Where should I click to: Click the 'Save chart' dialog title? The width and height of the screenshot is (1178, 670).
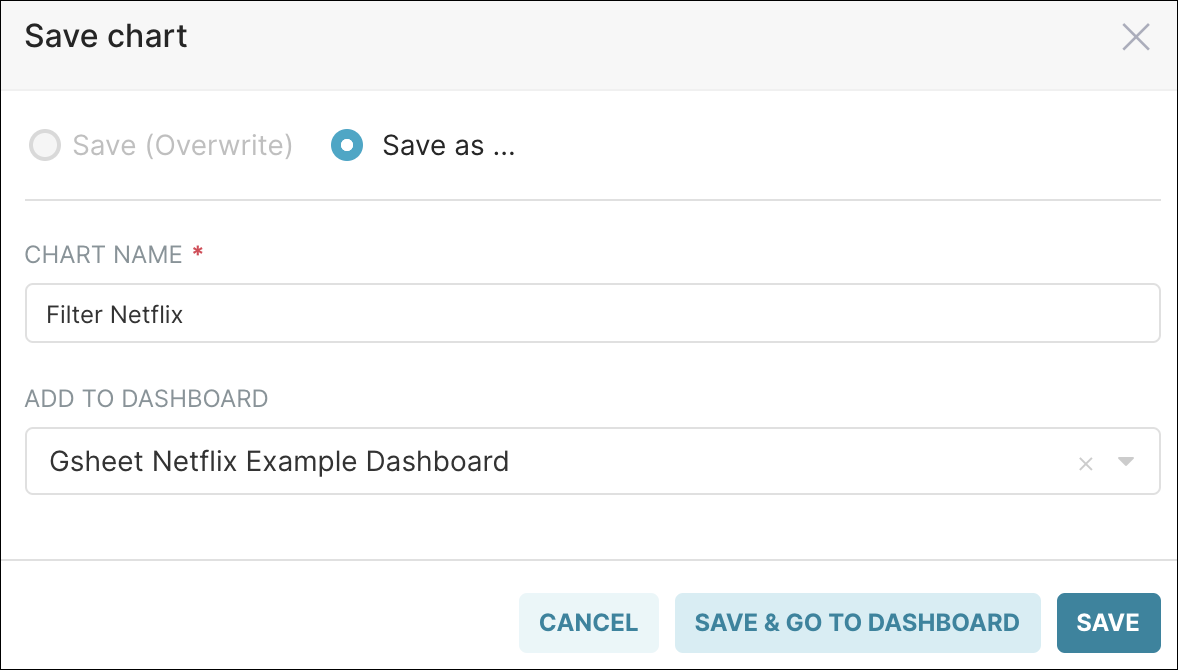point(105,36)
